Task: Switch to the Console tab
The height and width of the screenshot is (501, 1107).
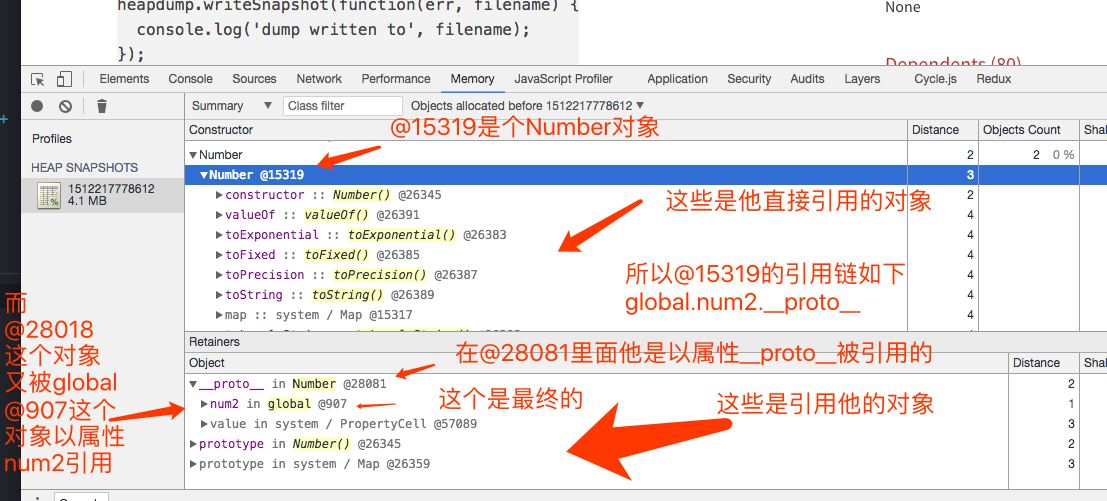Action: click(191, 79)
